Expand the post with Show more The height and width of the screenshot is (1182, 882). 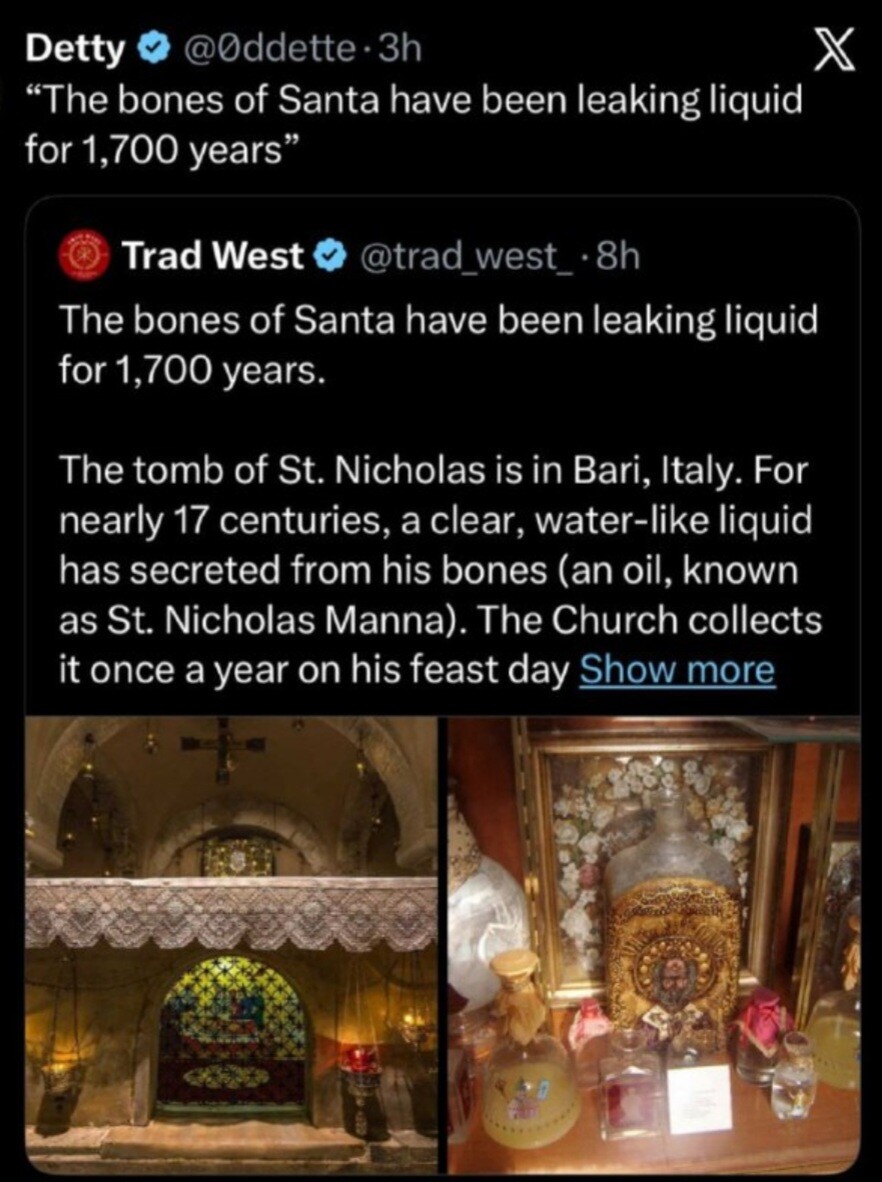click(677, 670)
